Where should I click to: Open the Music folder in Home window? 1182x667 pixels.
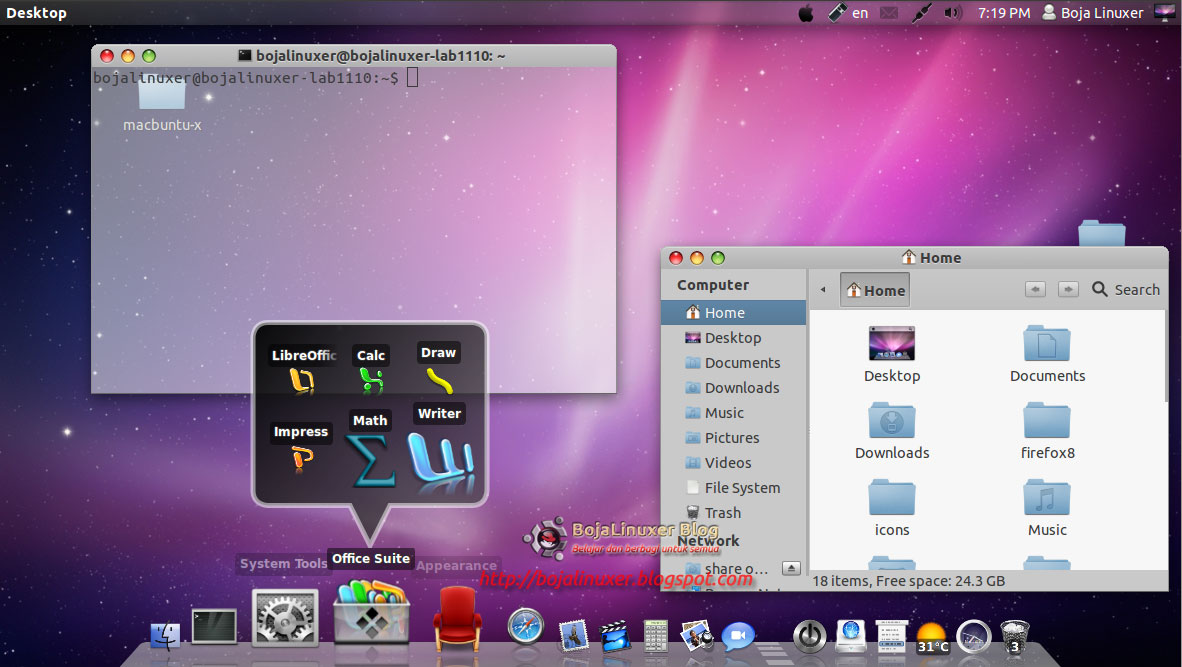pyautogui.click(x=1047, y=508)
